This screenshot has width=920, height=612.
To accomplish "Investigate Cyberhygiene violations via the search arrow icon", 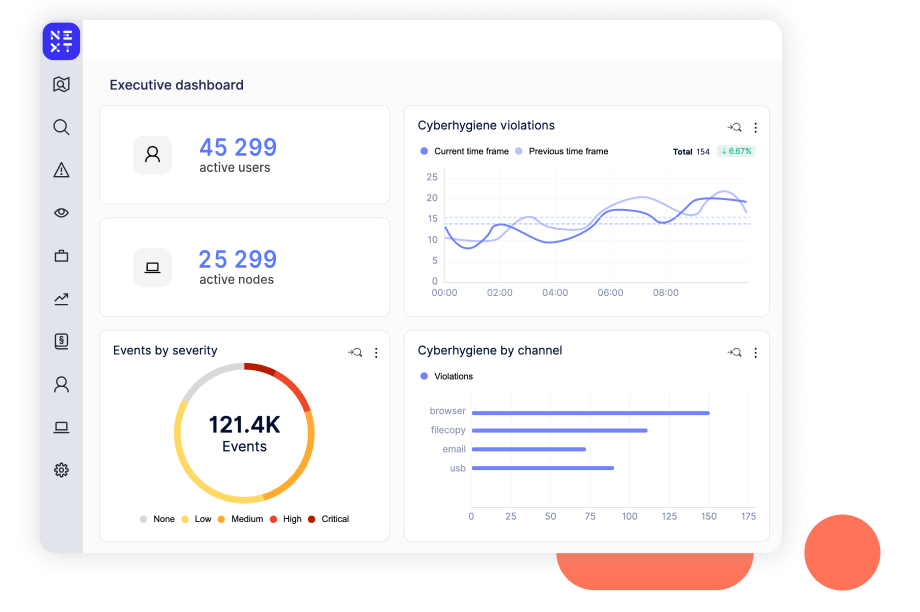I will 735,127.
